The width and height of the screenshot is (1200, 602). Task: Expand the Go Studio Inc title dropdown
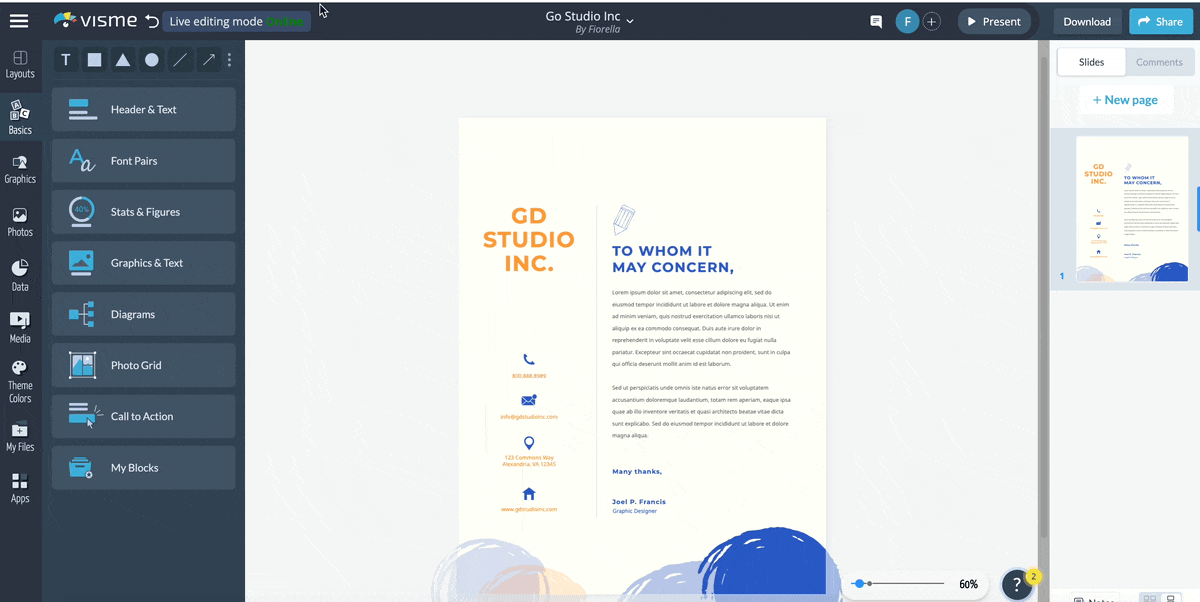click(630, 19)
